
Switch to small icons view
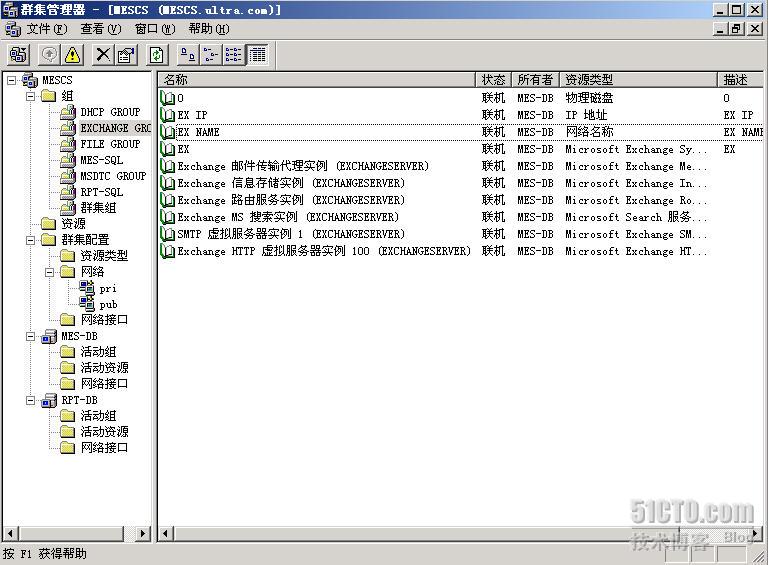[x=211, y=54]
